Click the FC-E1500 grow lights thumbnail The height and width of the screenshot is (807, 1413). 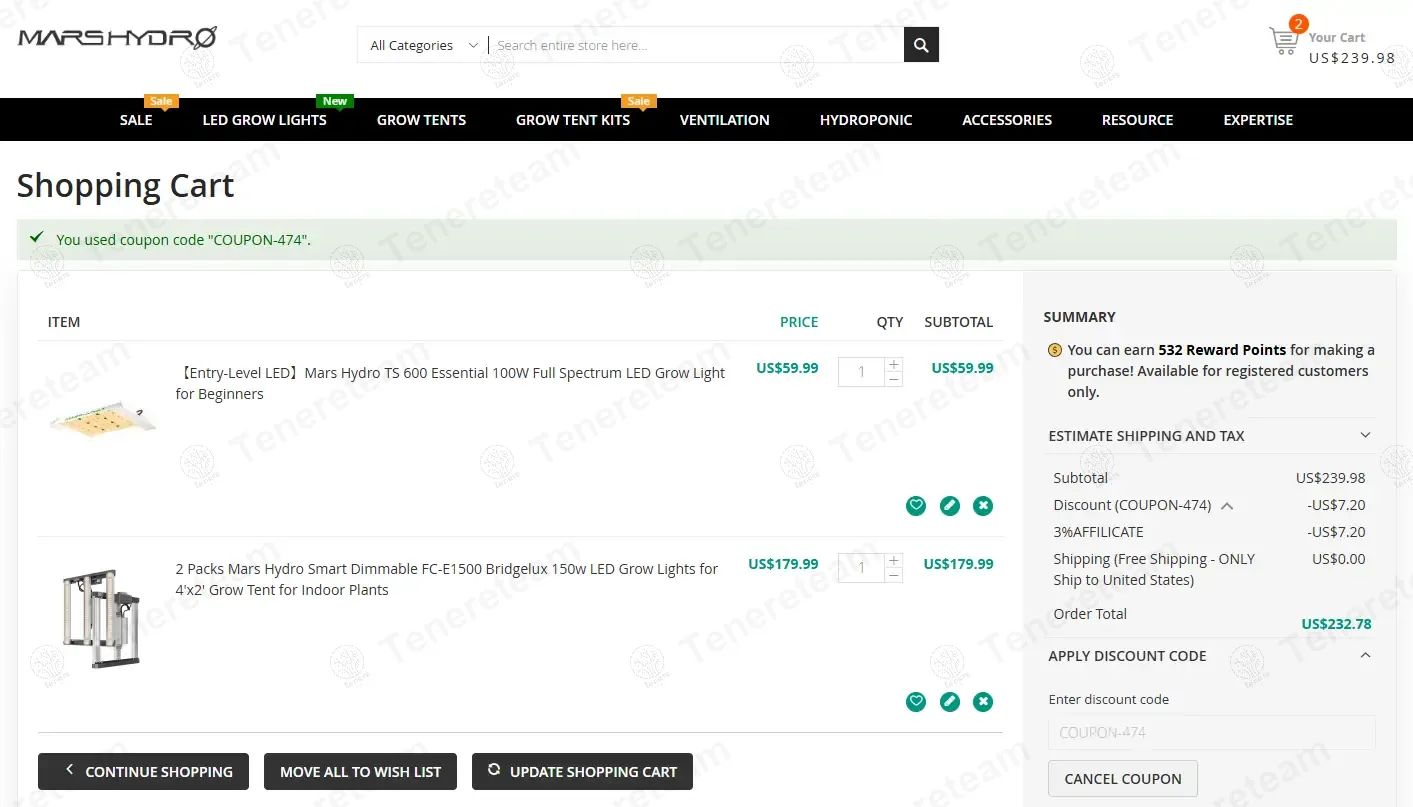tap(103, 619)
